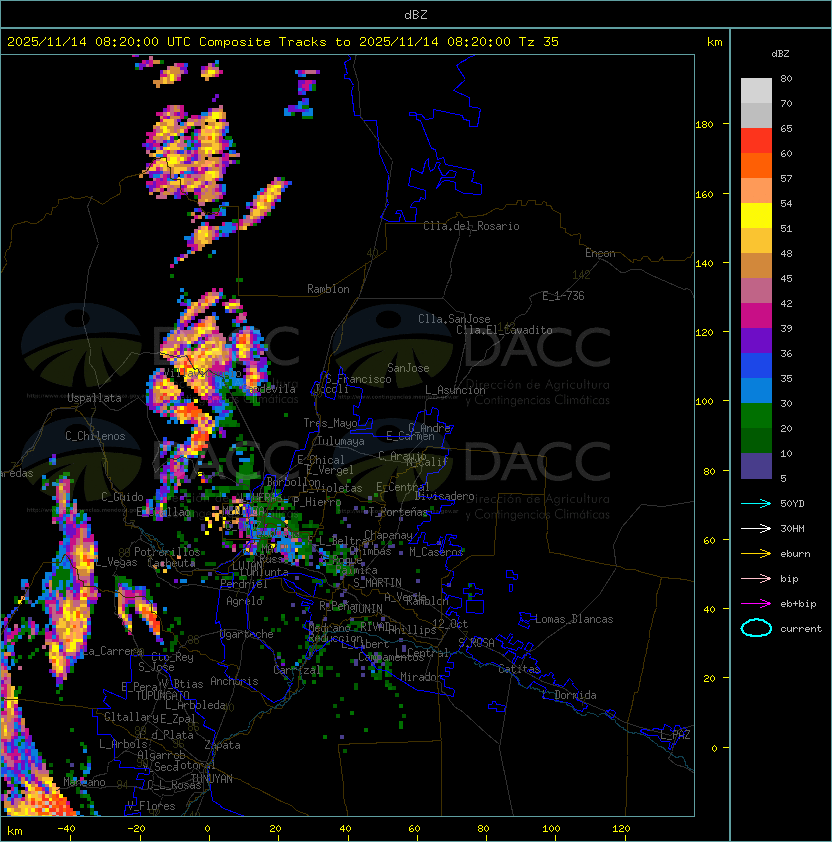Click the 'E_Chical' map label

pyautogui.click(x=321, y=460)
